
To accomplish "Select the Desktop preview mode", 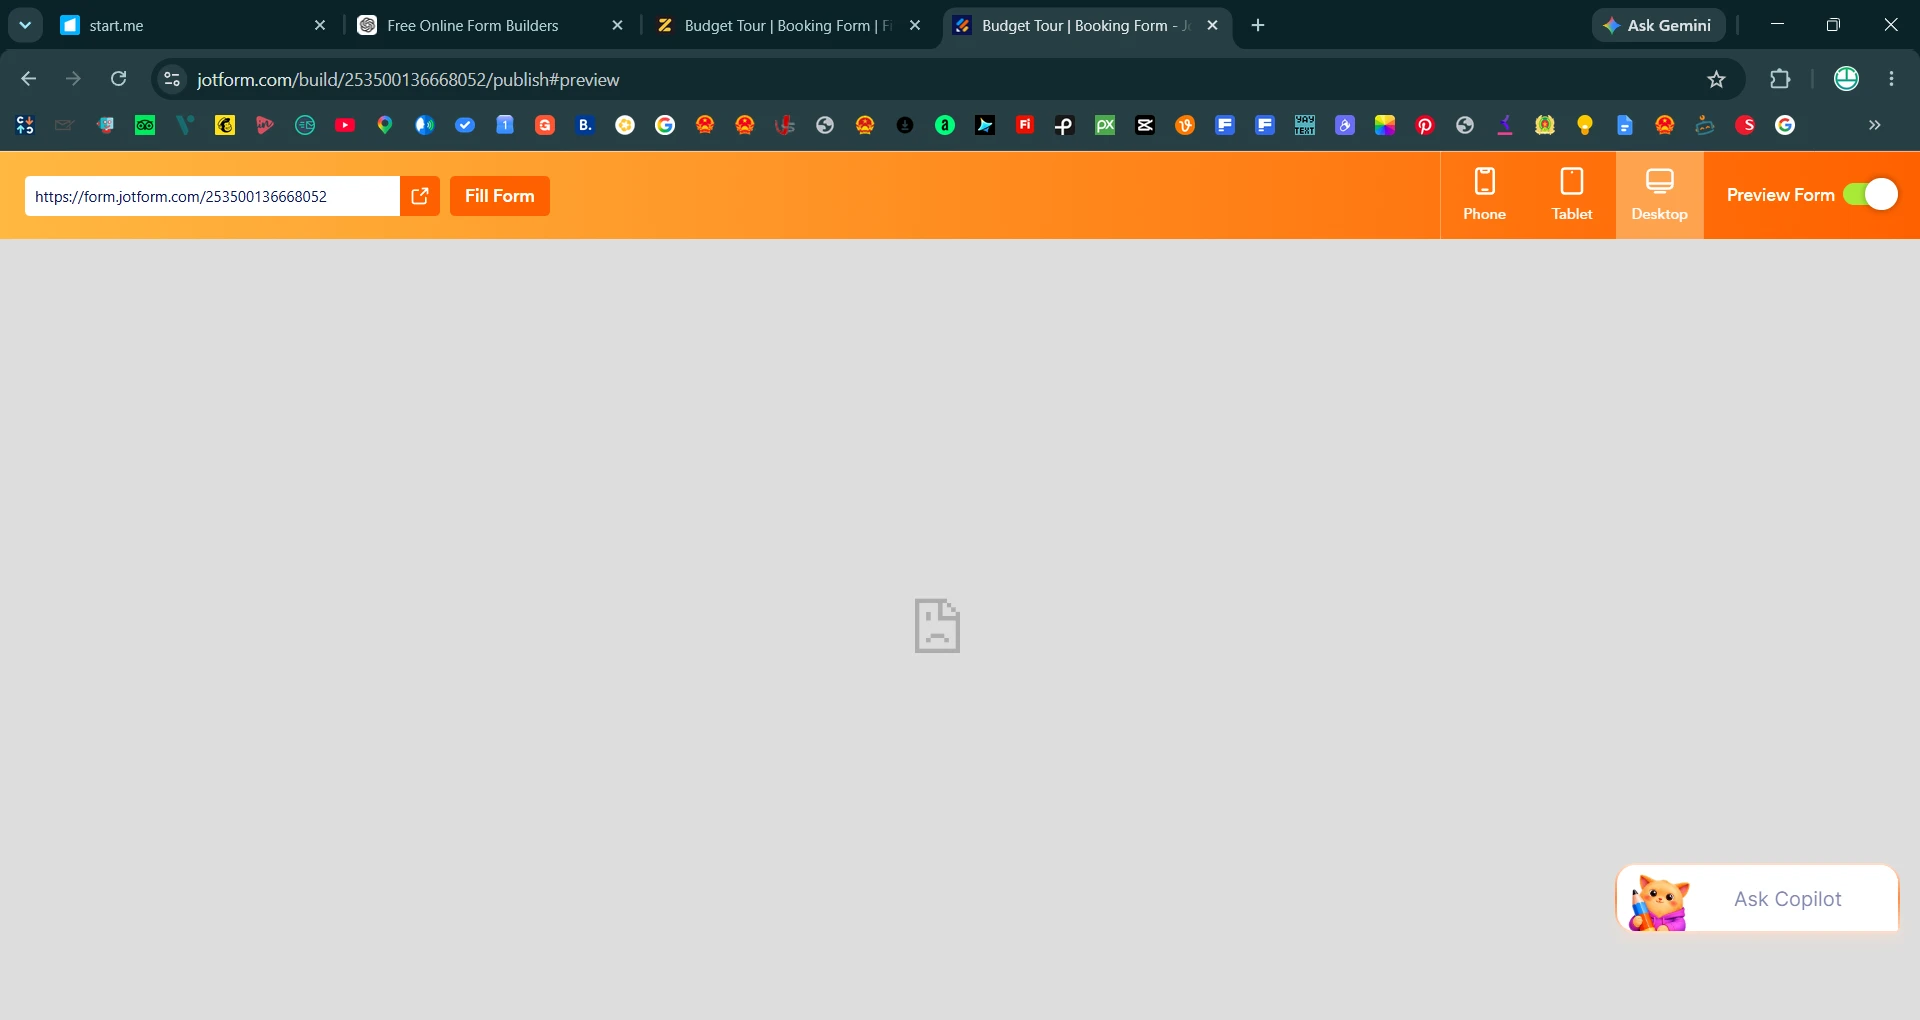I will 1660,195.
